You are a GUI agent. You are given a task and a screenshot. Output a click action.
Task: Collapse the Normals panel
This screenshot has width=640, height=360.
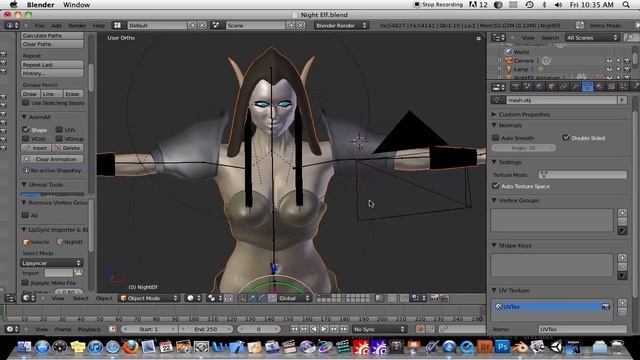[x=494, y=125]
